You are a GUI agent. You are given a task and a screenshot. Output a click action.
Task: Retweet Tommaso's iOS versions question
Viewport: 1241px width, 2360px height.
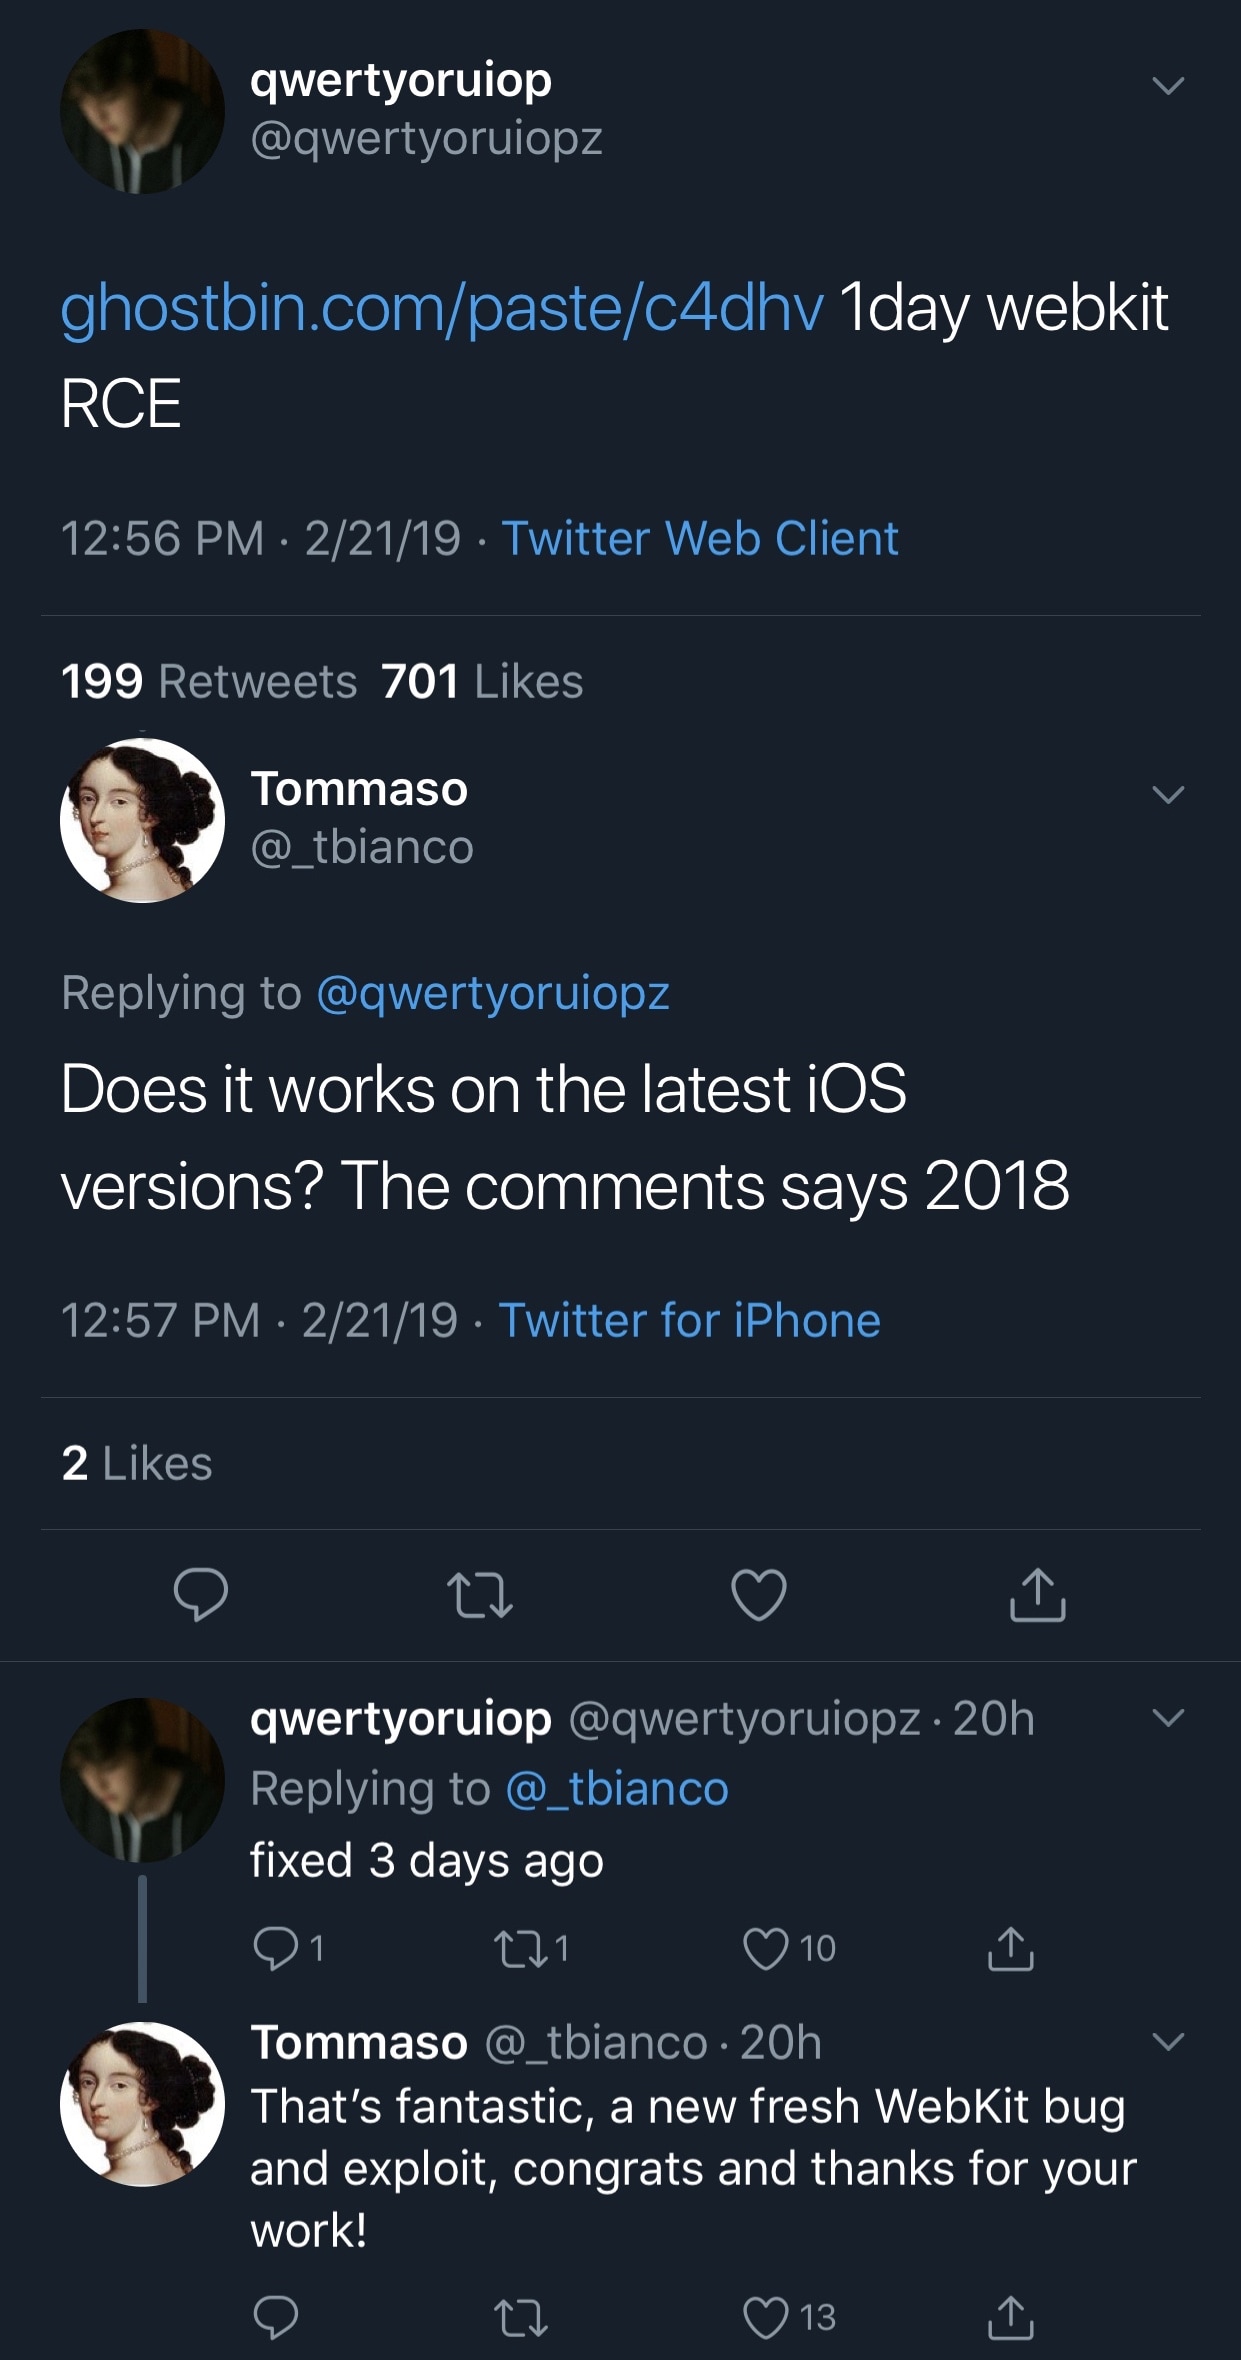pos(480,1594)
